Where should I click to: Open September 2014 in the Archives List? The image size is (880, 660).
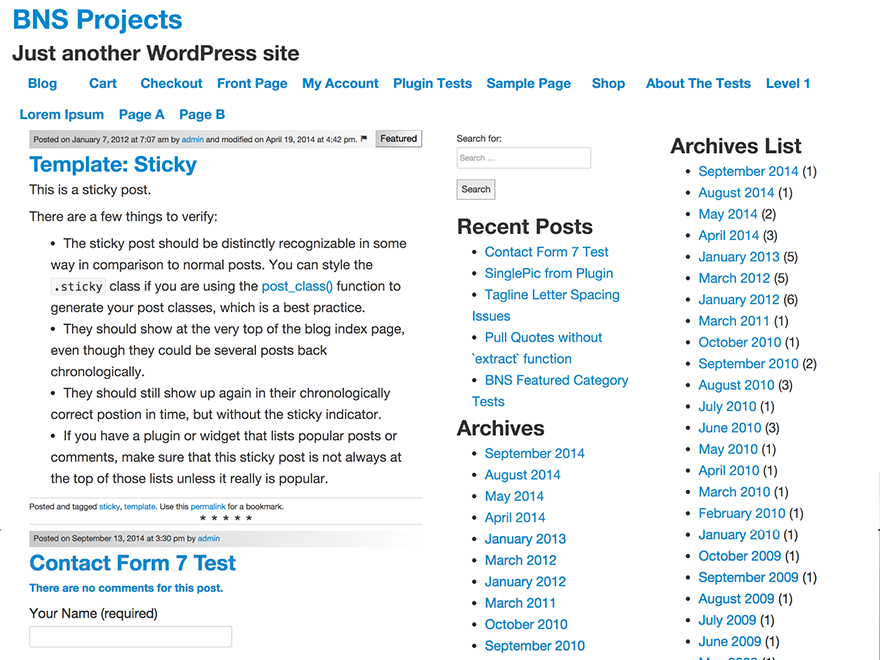tap(748, 171)
